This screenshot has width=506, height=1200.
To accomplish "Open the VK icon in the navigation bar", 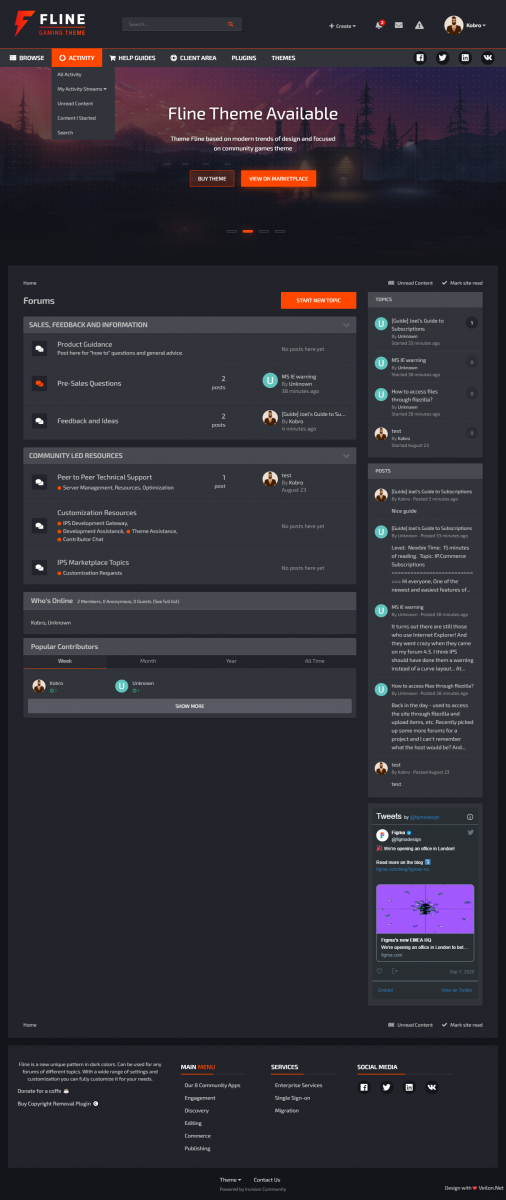I will click(x=488, y=58).
